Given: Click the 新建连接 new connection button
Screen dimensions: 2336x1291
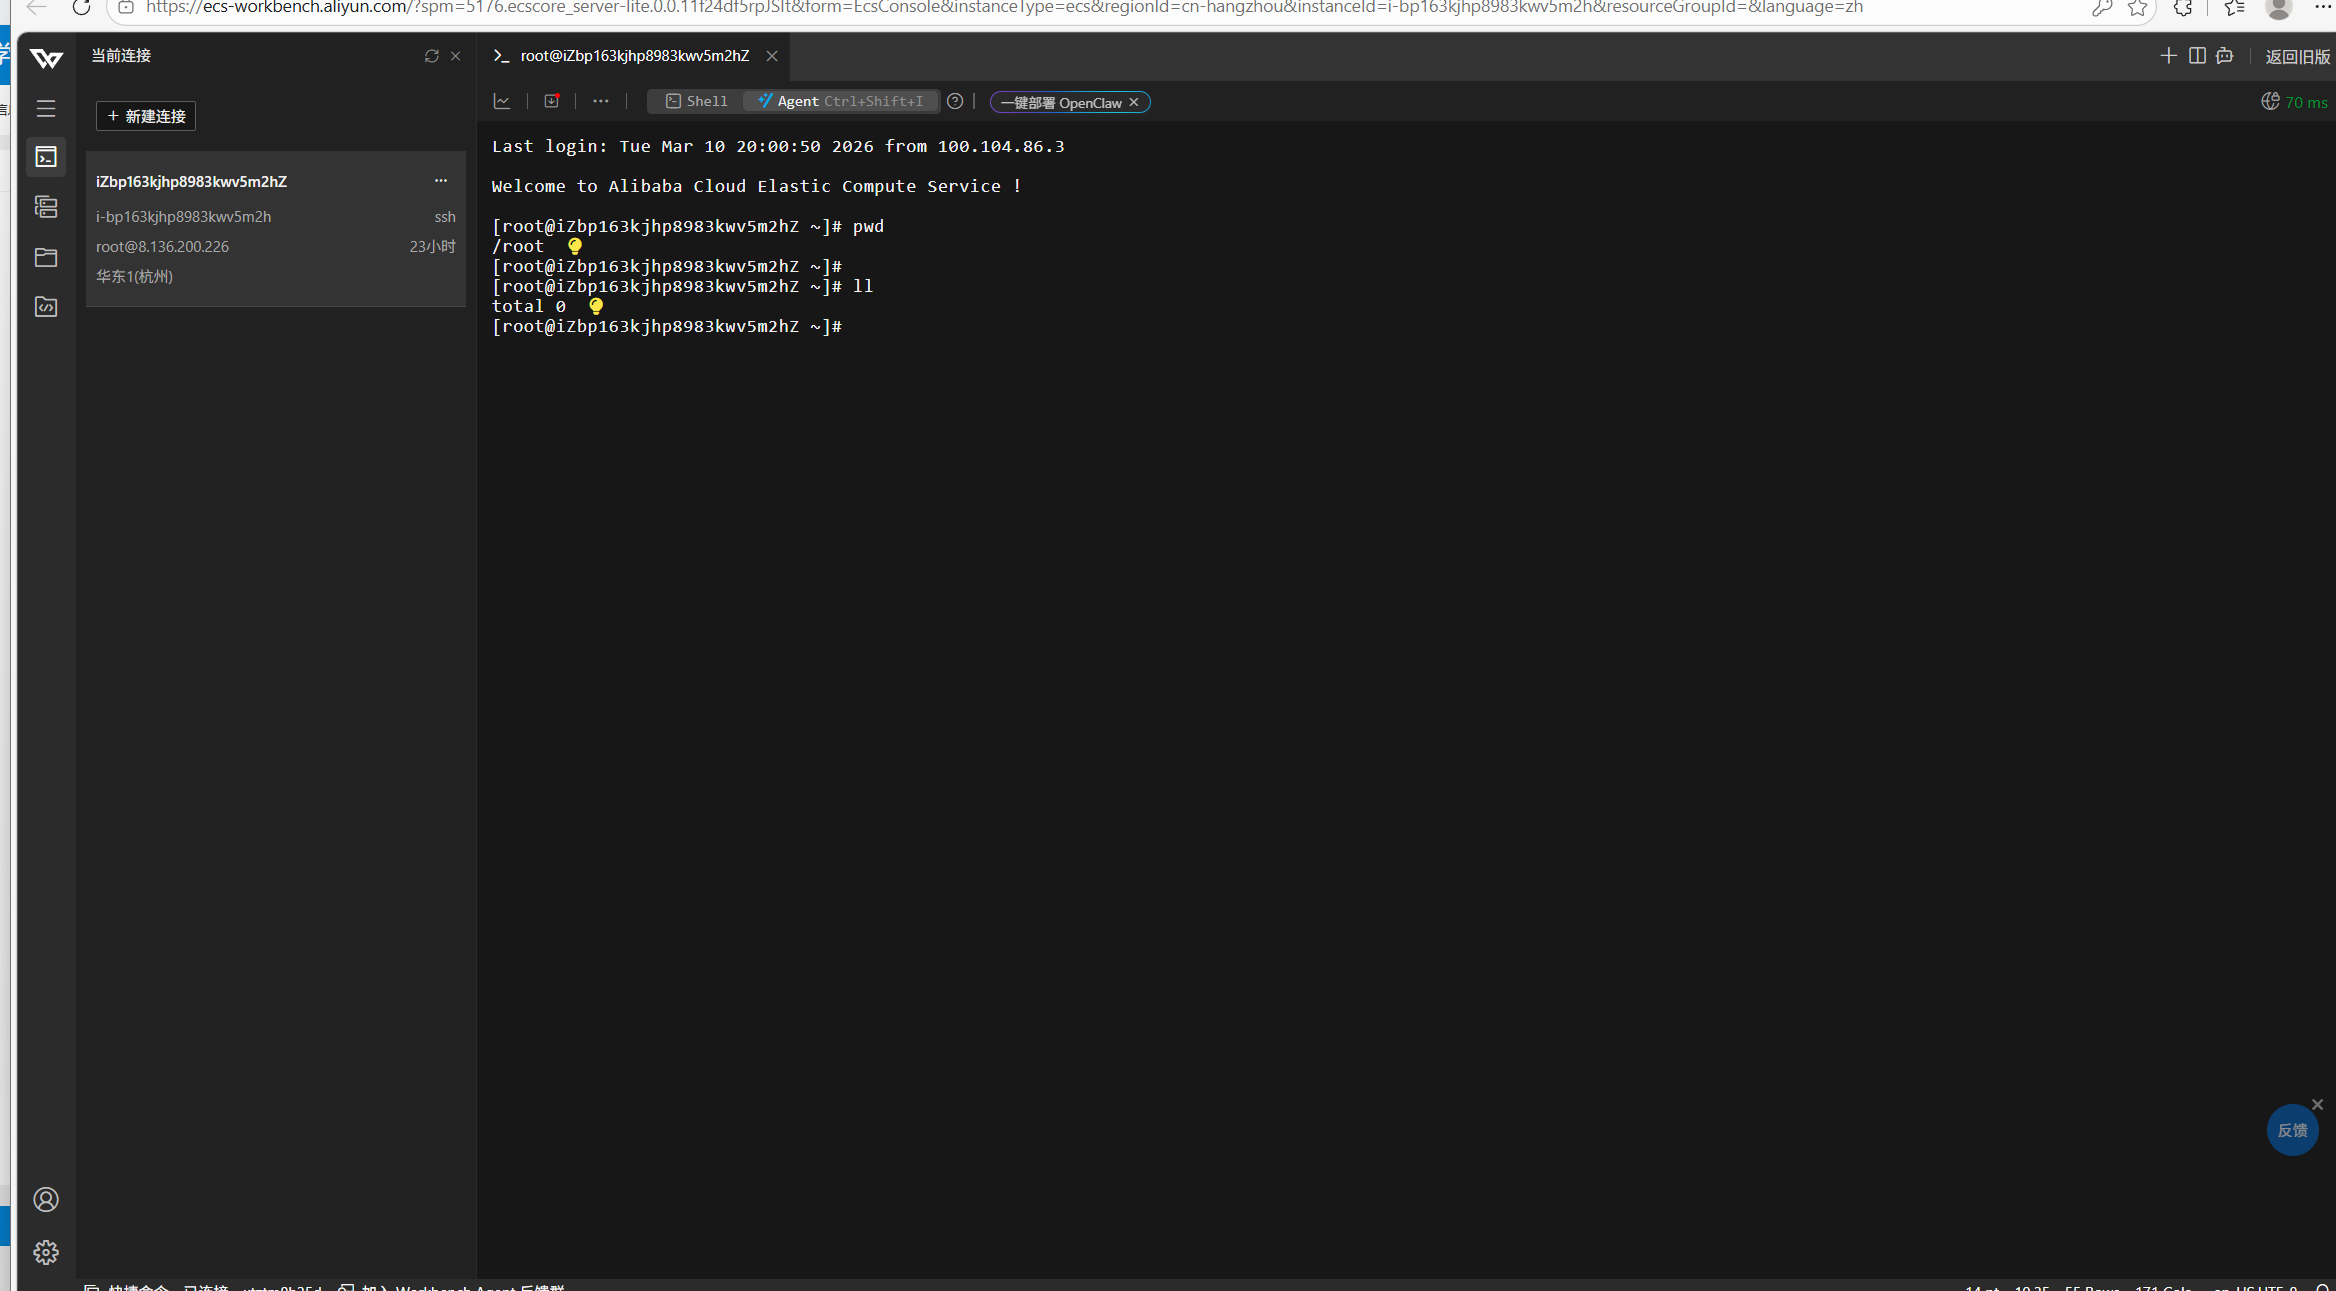Looking at the screenshot, I should [146, 116].
